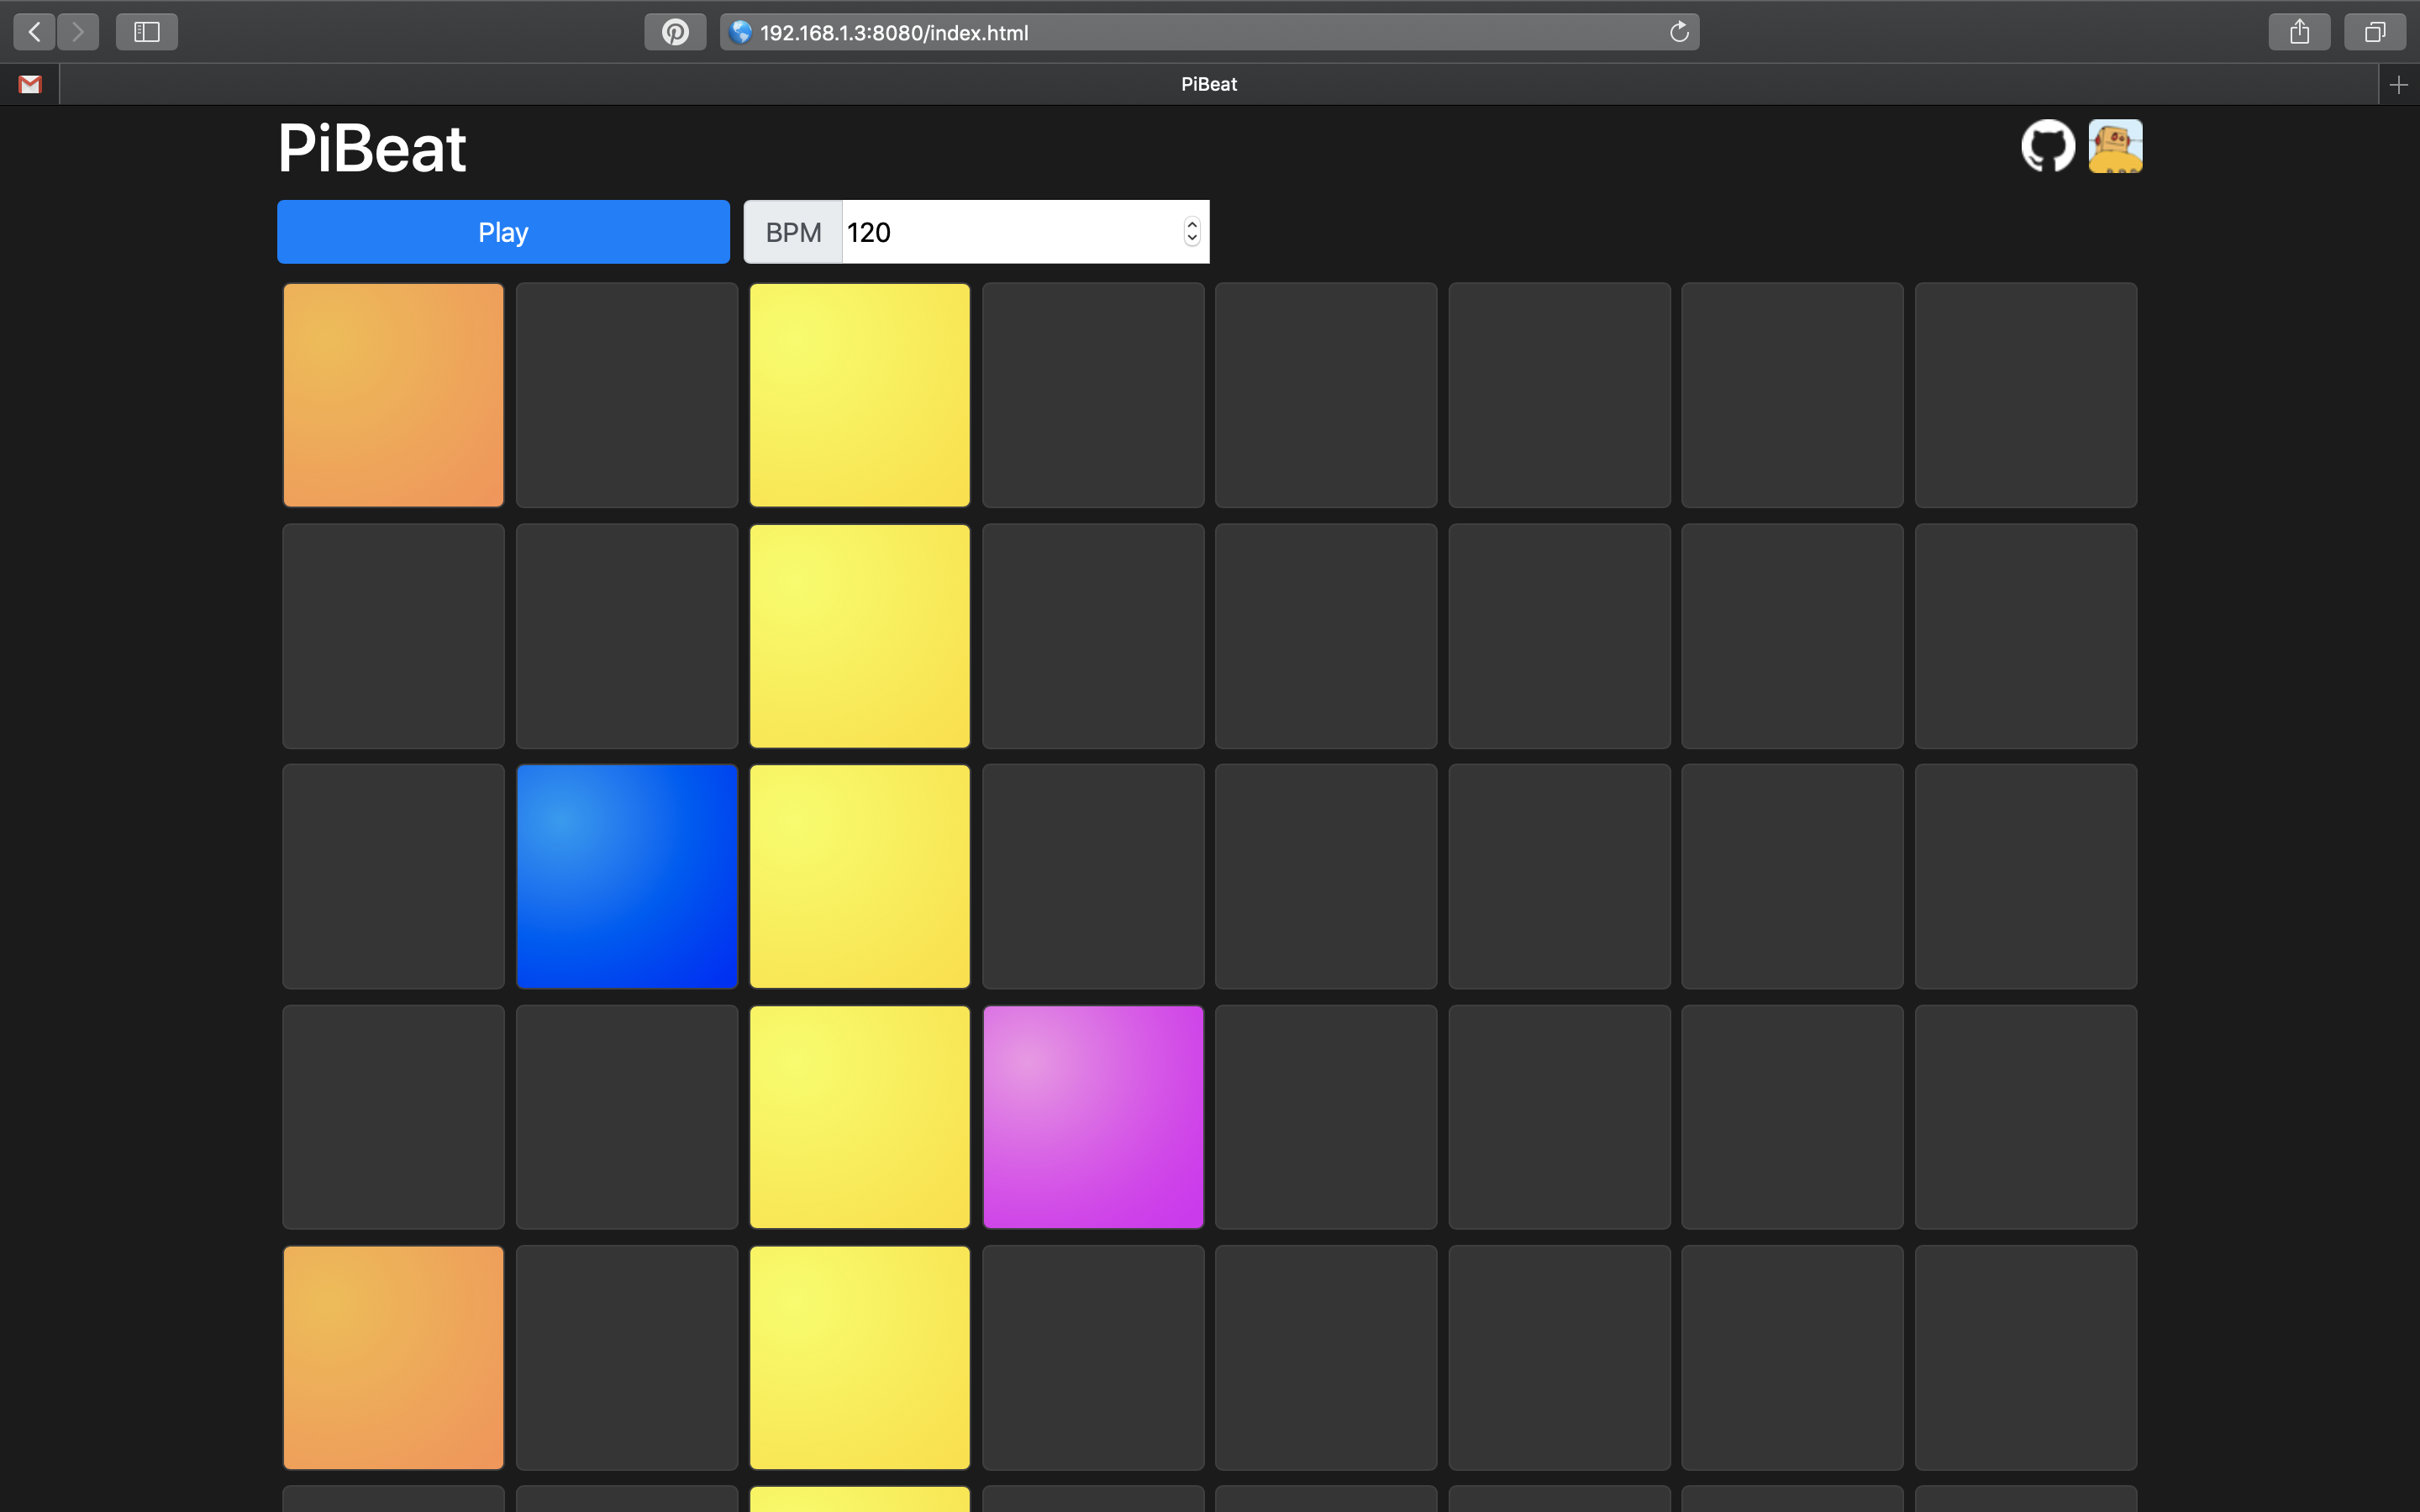2420x1512 pixels.
Task: Click the robot avatar icon
Action: tap(2114, 146)
